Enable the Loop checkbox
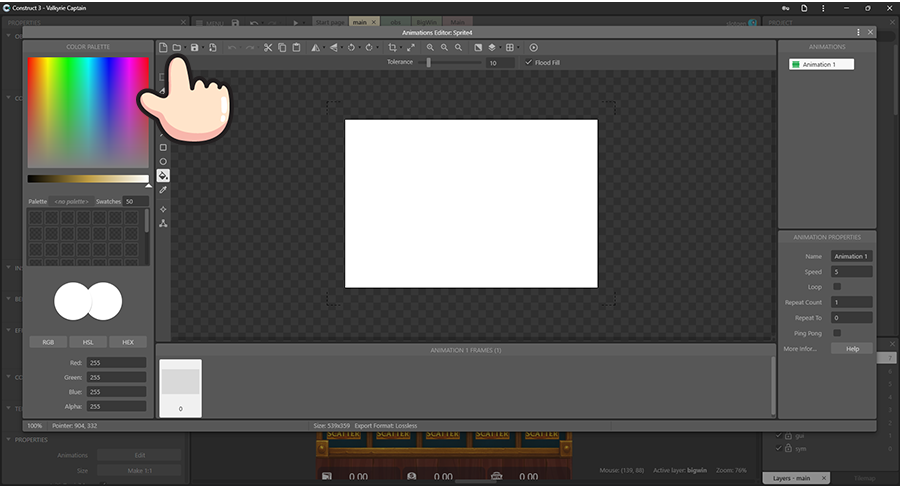900x488 pixels. click(x=837, y=287)
